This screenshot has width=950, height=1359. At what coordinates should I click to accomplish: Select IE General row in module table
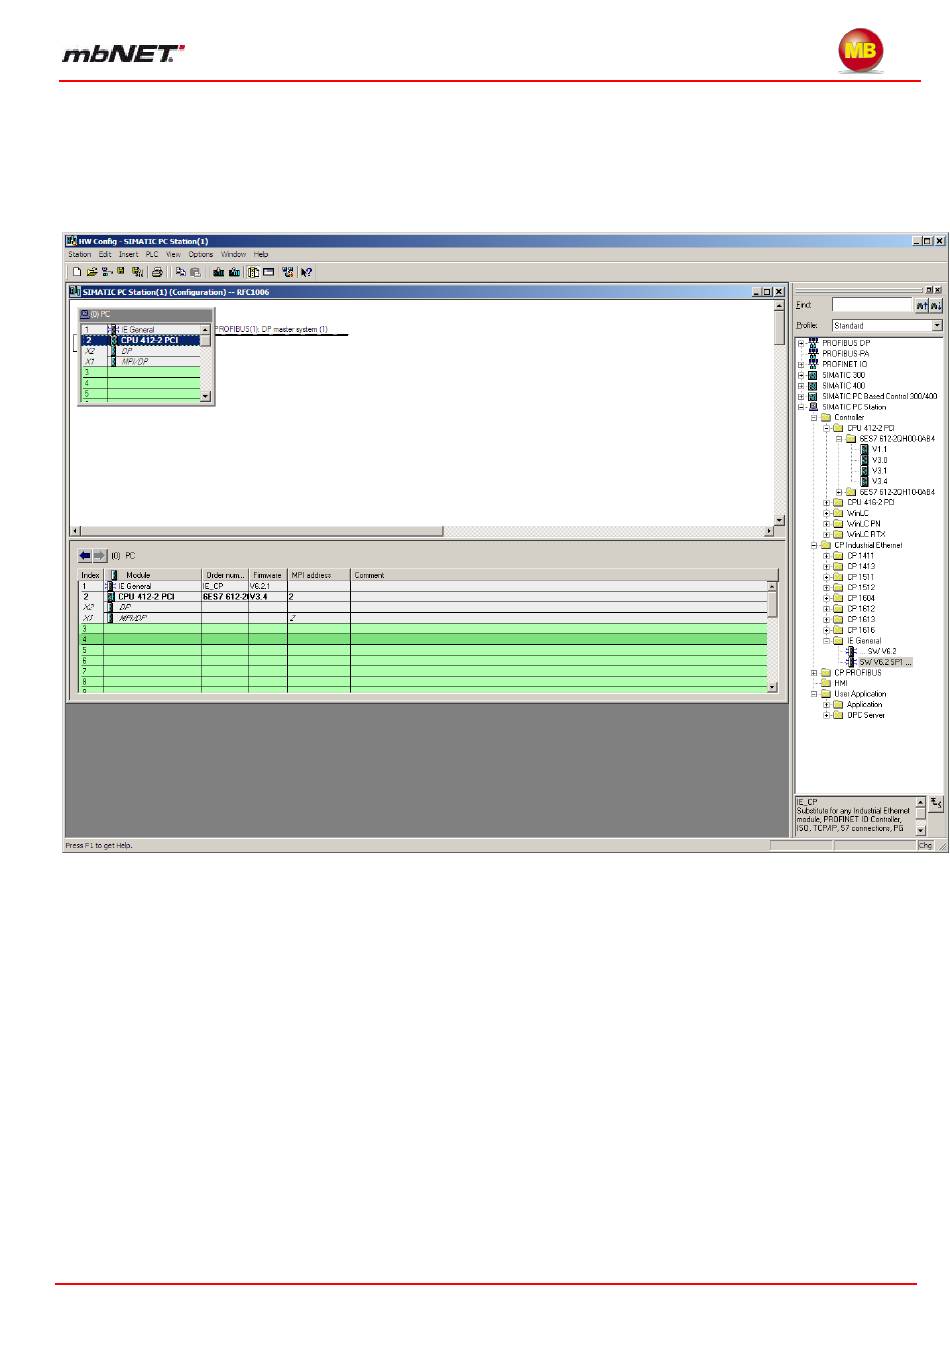pos(423,586)
